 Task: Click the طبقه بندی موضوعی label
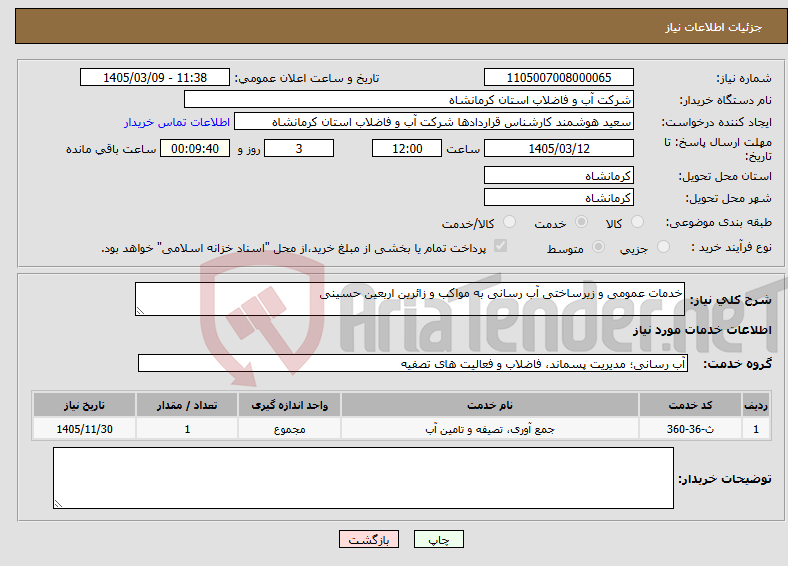tap(719, 222)
